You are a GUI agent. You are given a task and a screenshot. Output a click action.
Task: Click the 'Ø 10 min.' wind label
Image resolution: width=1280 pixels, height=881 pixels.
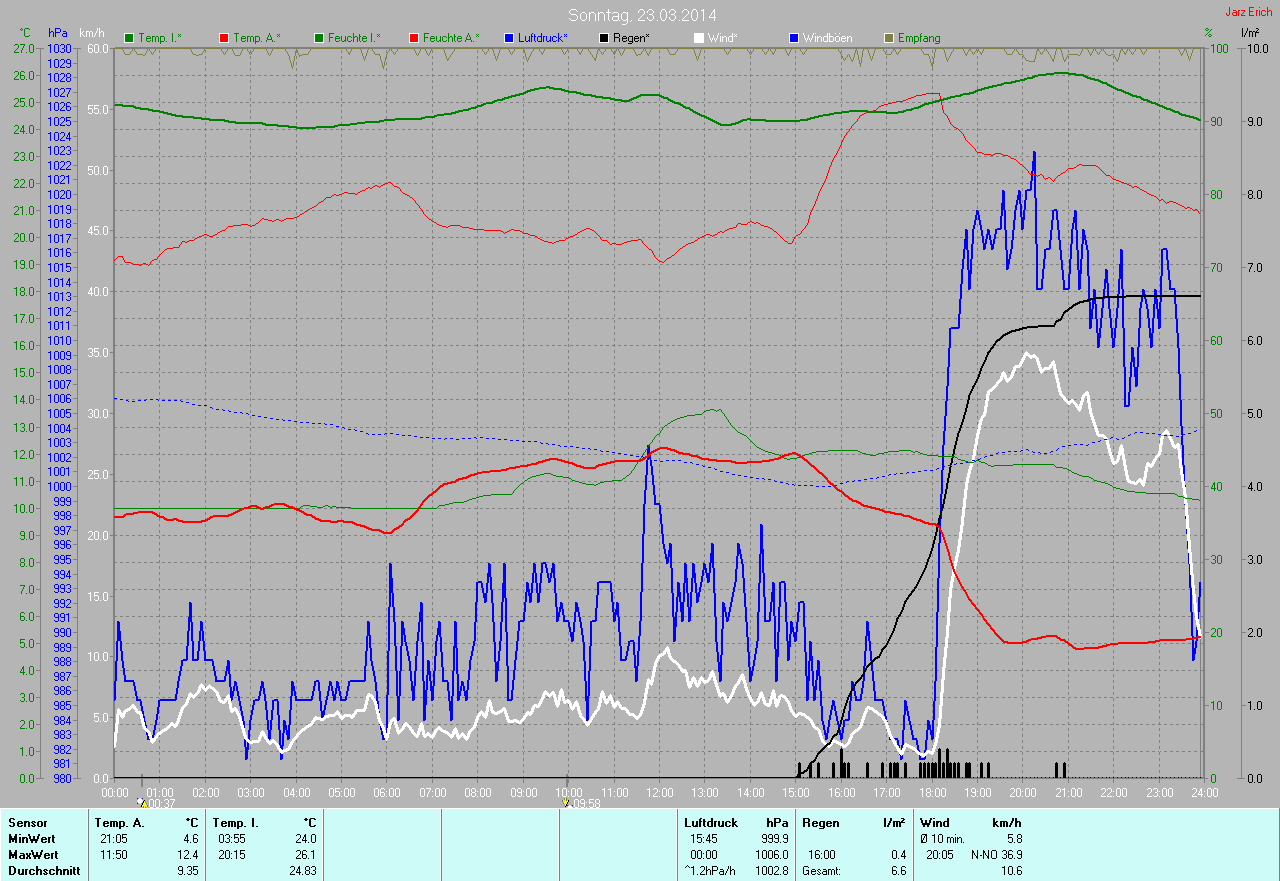[943, 839]
